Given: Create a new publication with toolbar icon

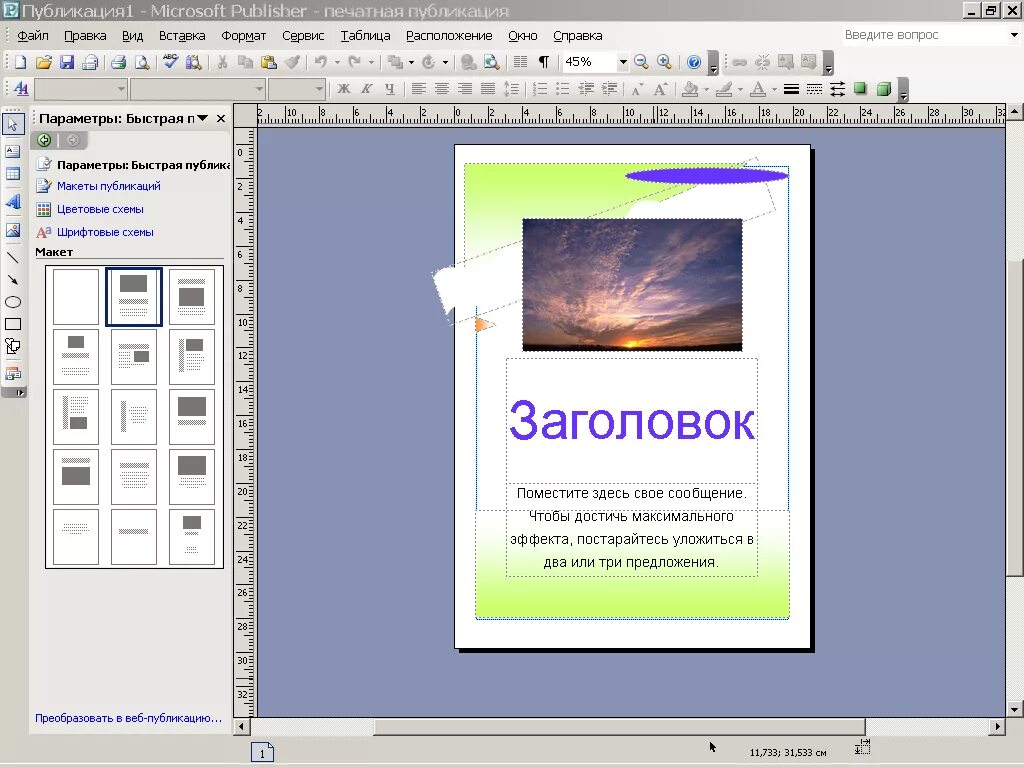Looking at the screenshot, I should coord(20,63).
